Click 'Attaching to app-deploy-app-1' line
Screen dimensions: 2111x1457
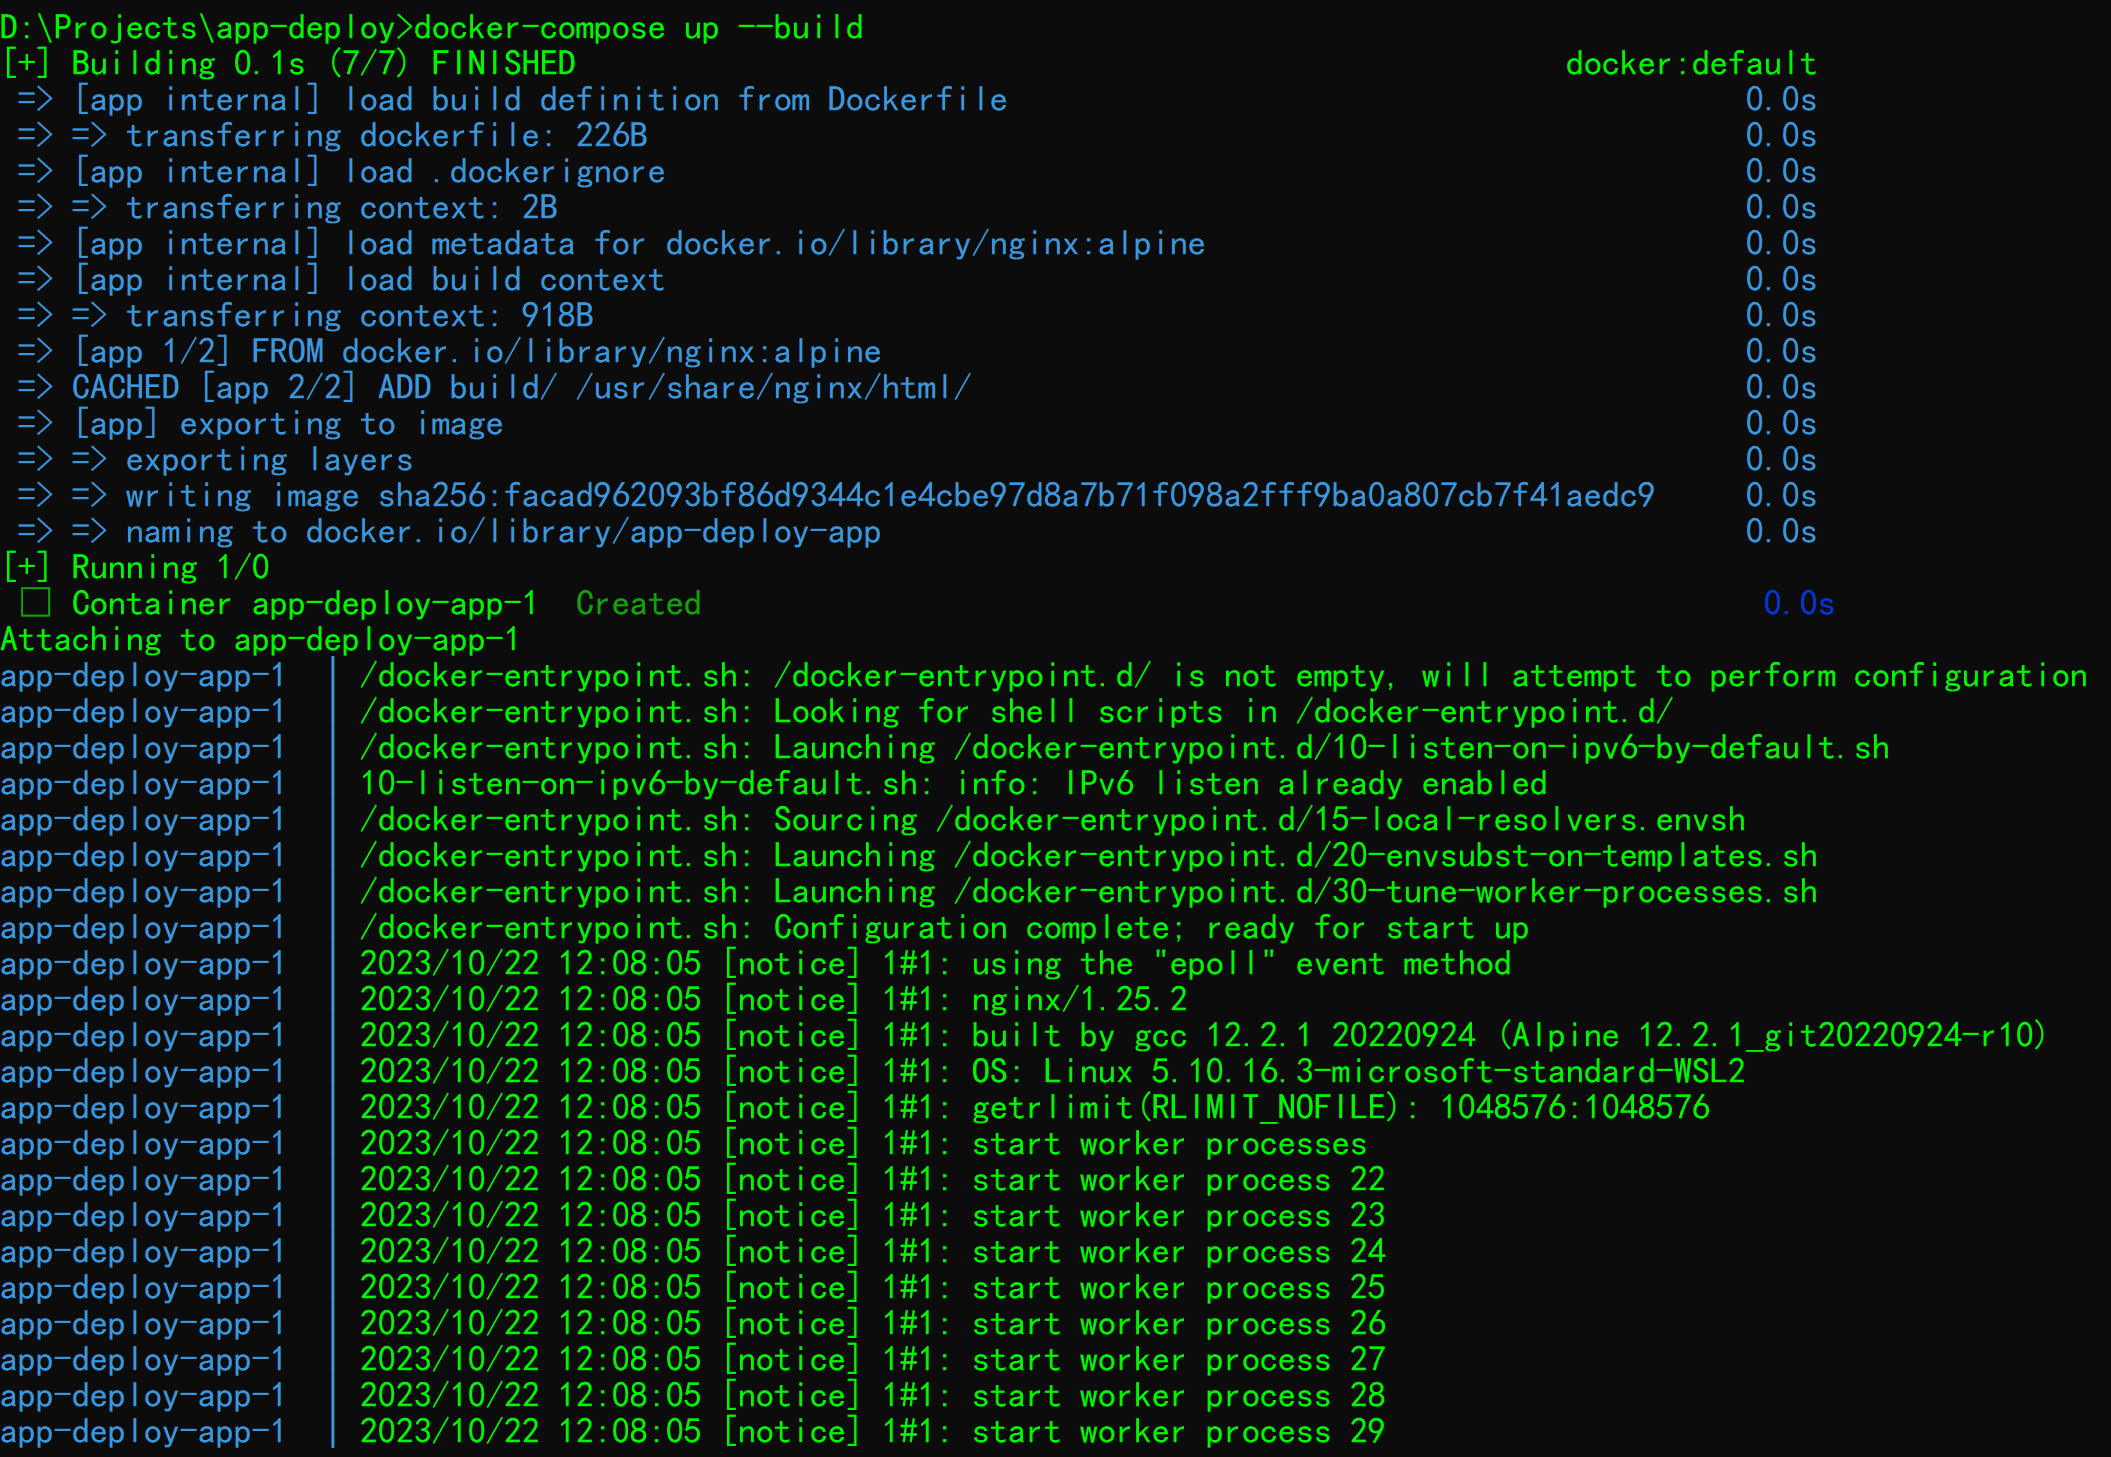pyautogui.click(x=260, y=640)
